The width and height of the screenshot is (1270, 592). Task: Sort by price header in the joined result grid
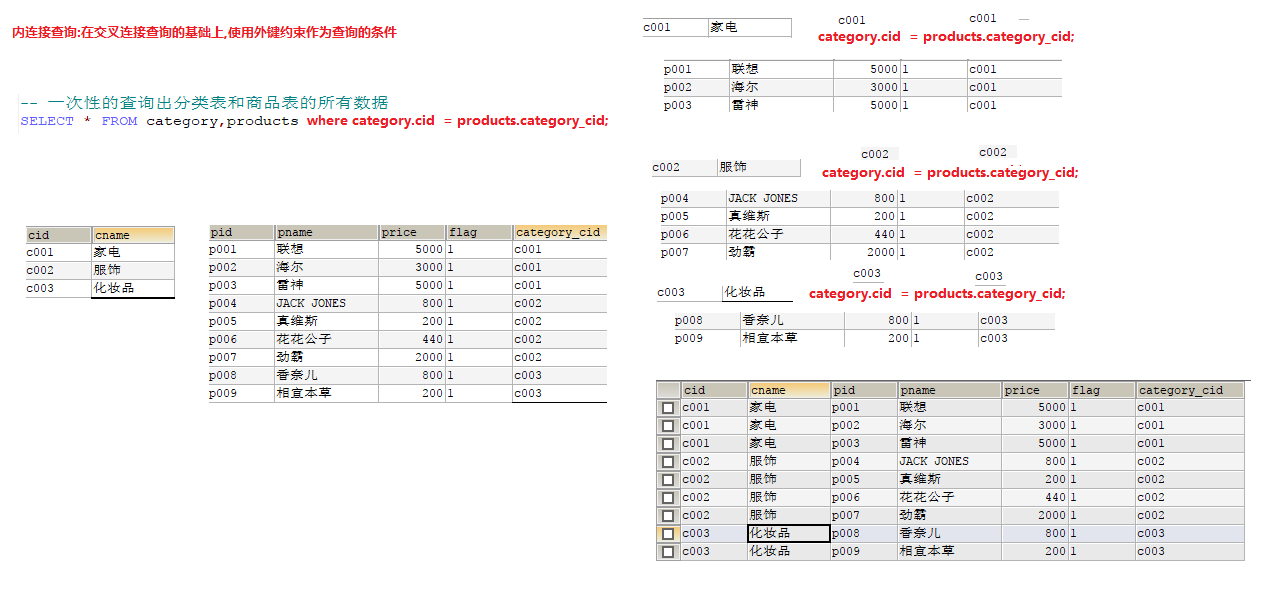pyautogui.click(x=1036, y=390)
